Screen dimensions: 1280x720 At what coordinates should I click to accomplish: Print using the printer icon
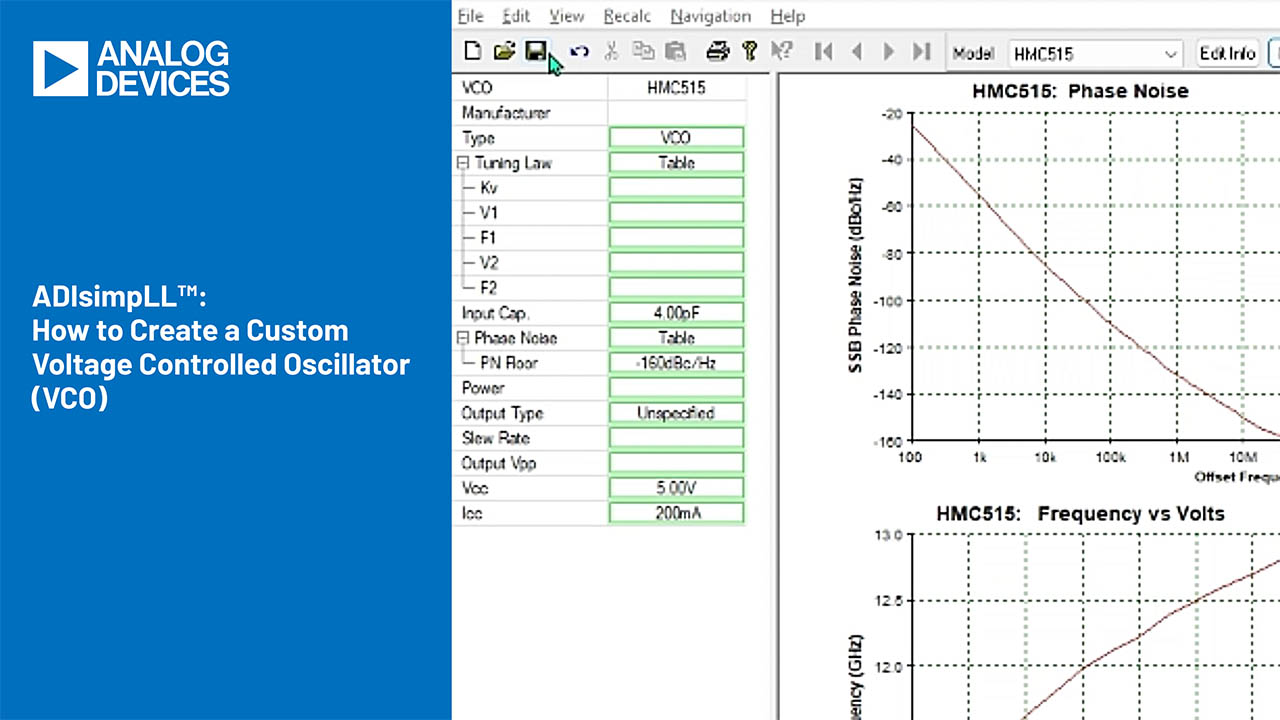[x=718, y=52]
